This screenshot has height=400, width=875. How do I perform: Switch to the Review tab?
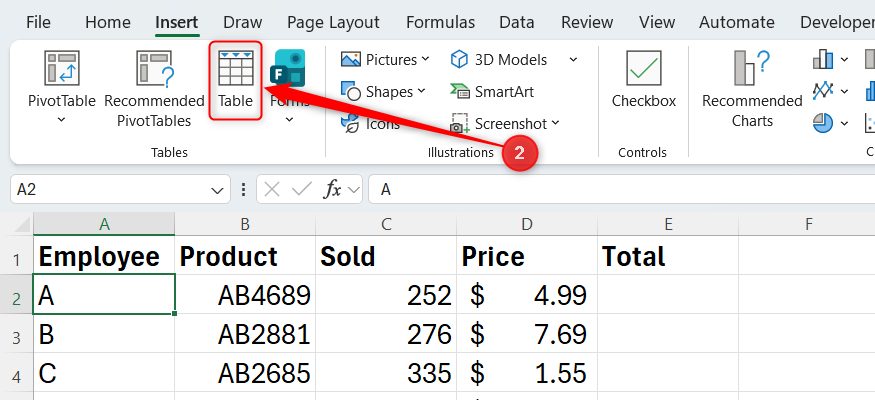(x=587, y=22)
